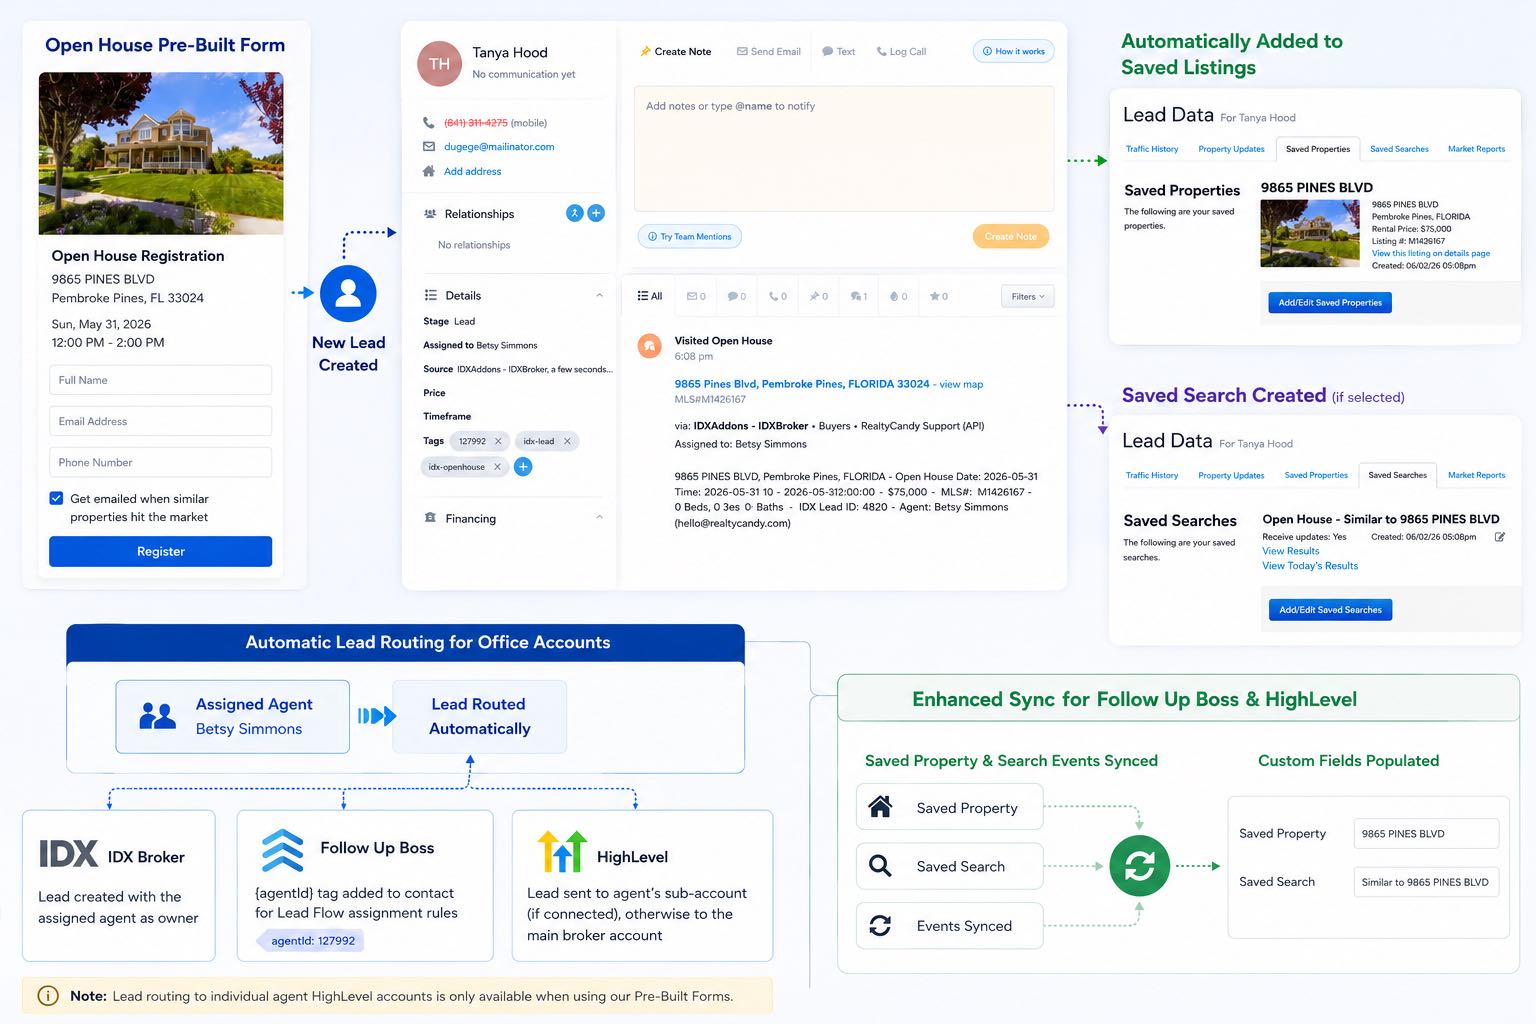Click the Try Team Mentions button

click(690, 237)
